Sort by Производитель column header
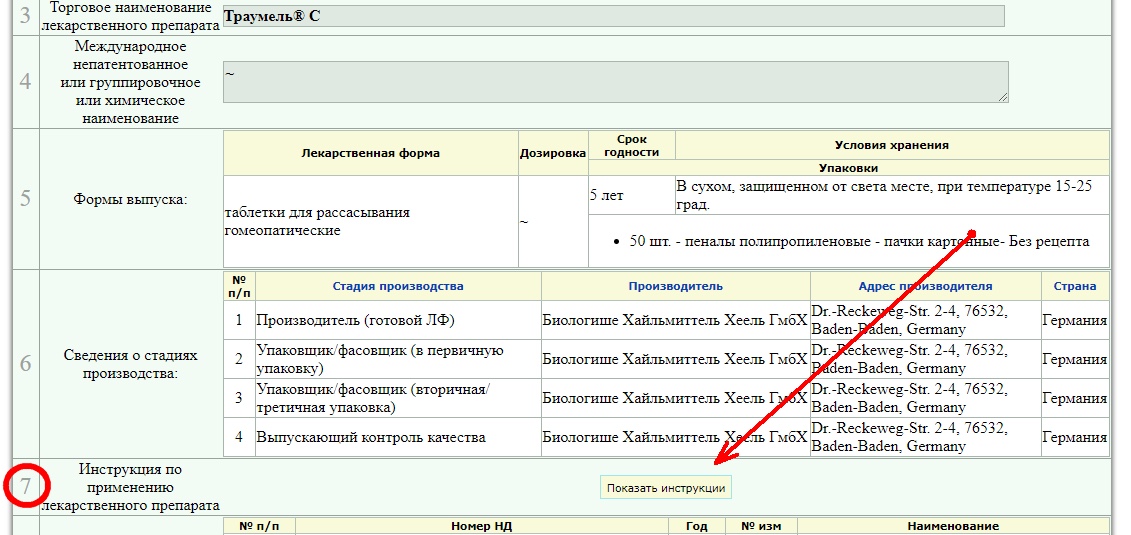Screen dimensions: 1131x535 [675, 286]
